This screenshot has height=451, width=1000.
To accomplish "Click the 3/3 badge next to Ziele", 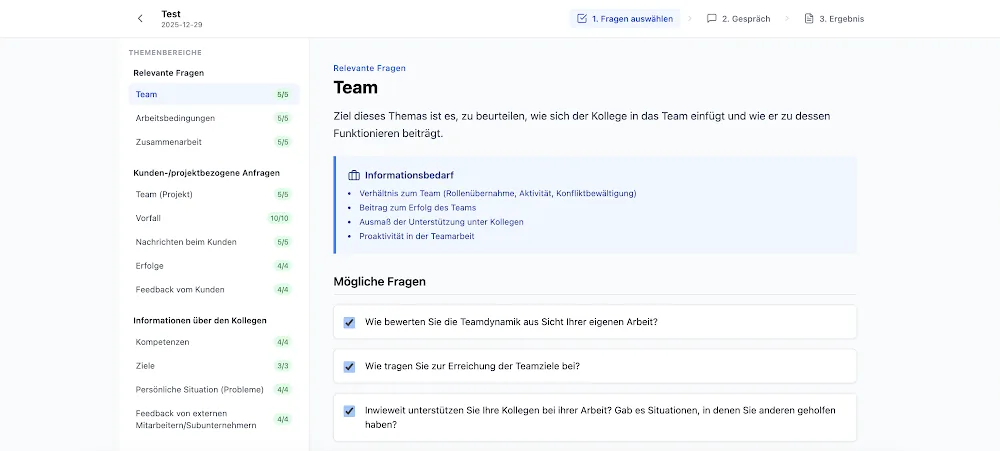I will pos(283,366).
